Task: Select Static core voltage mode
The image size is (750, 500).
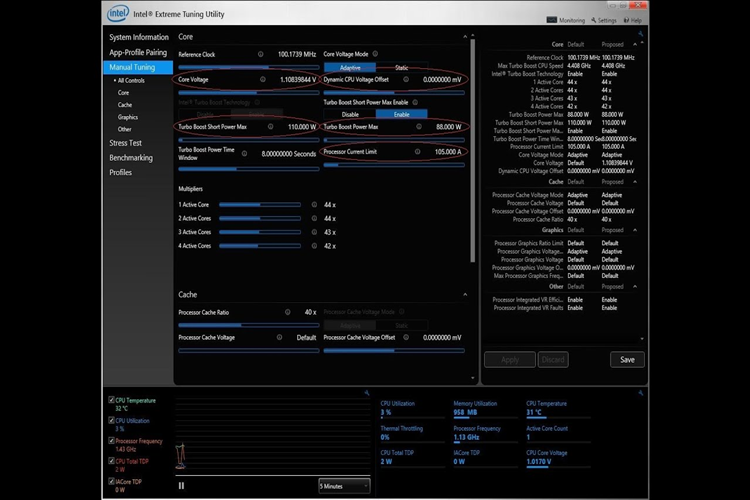Action: pyautogui.click(x=402, y=67)
